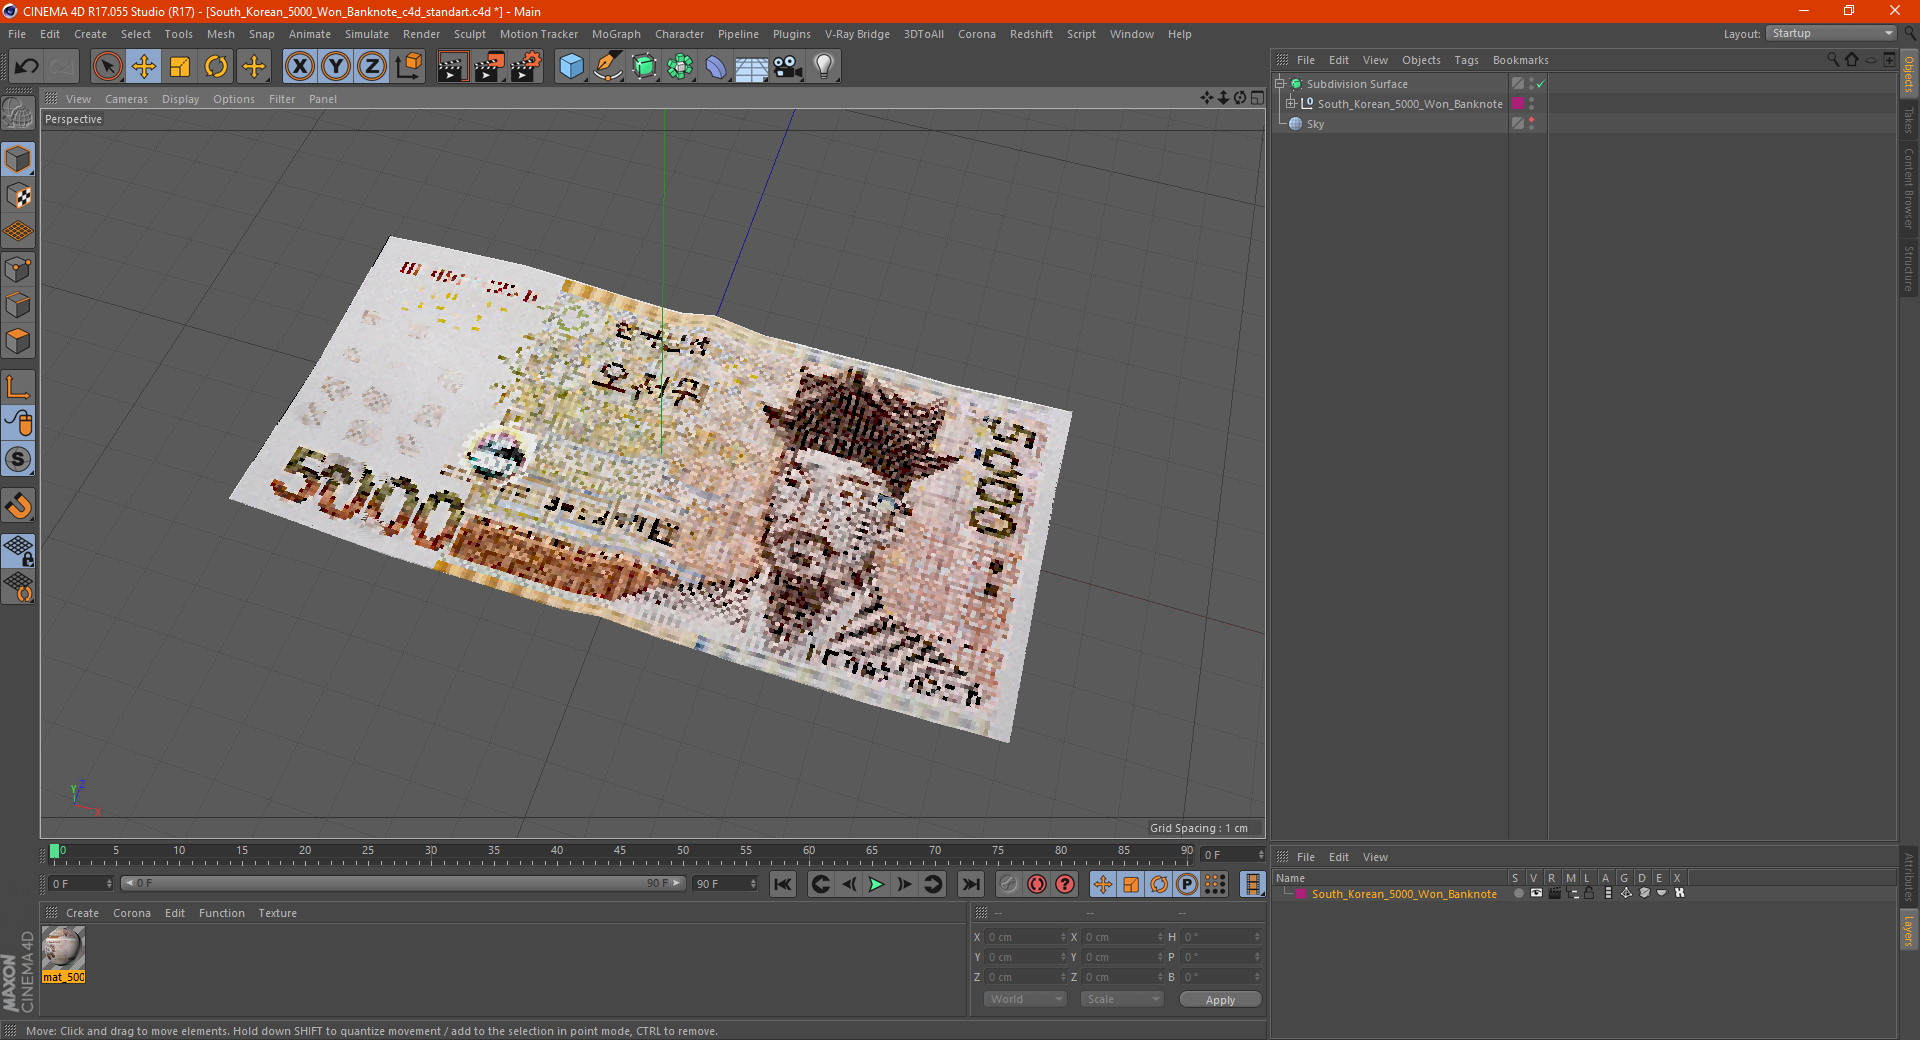The image size is (1920, 1040).
Task: Open Scale size mode dropdown
Action: [x=1121, y=999]
